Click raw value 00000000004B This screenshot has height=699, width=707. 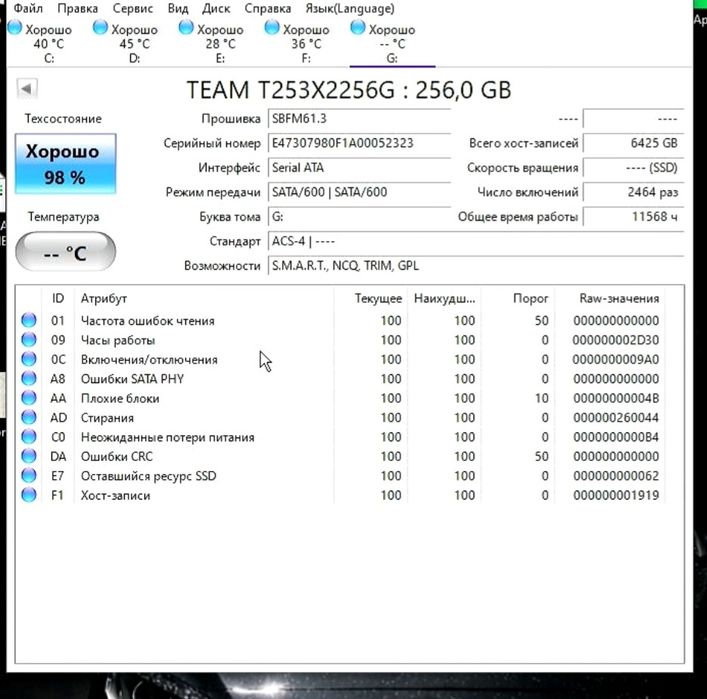click(615, 398)
